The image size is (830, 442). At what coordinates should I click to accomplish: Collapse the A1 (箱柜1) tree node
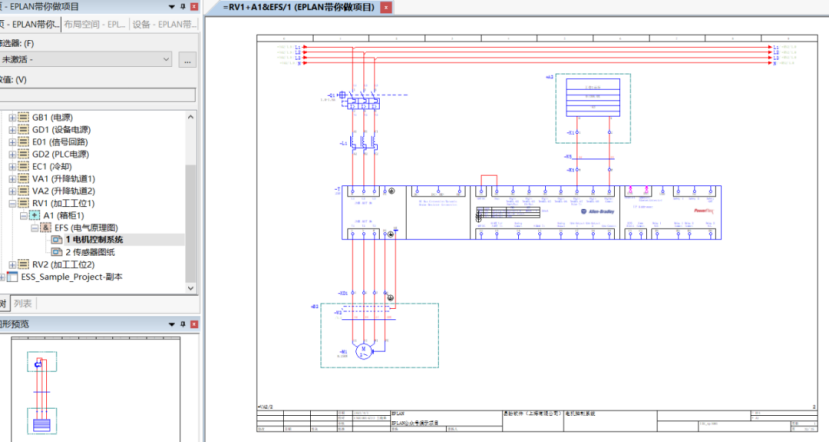point(23,215)
